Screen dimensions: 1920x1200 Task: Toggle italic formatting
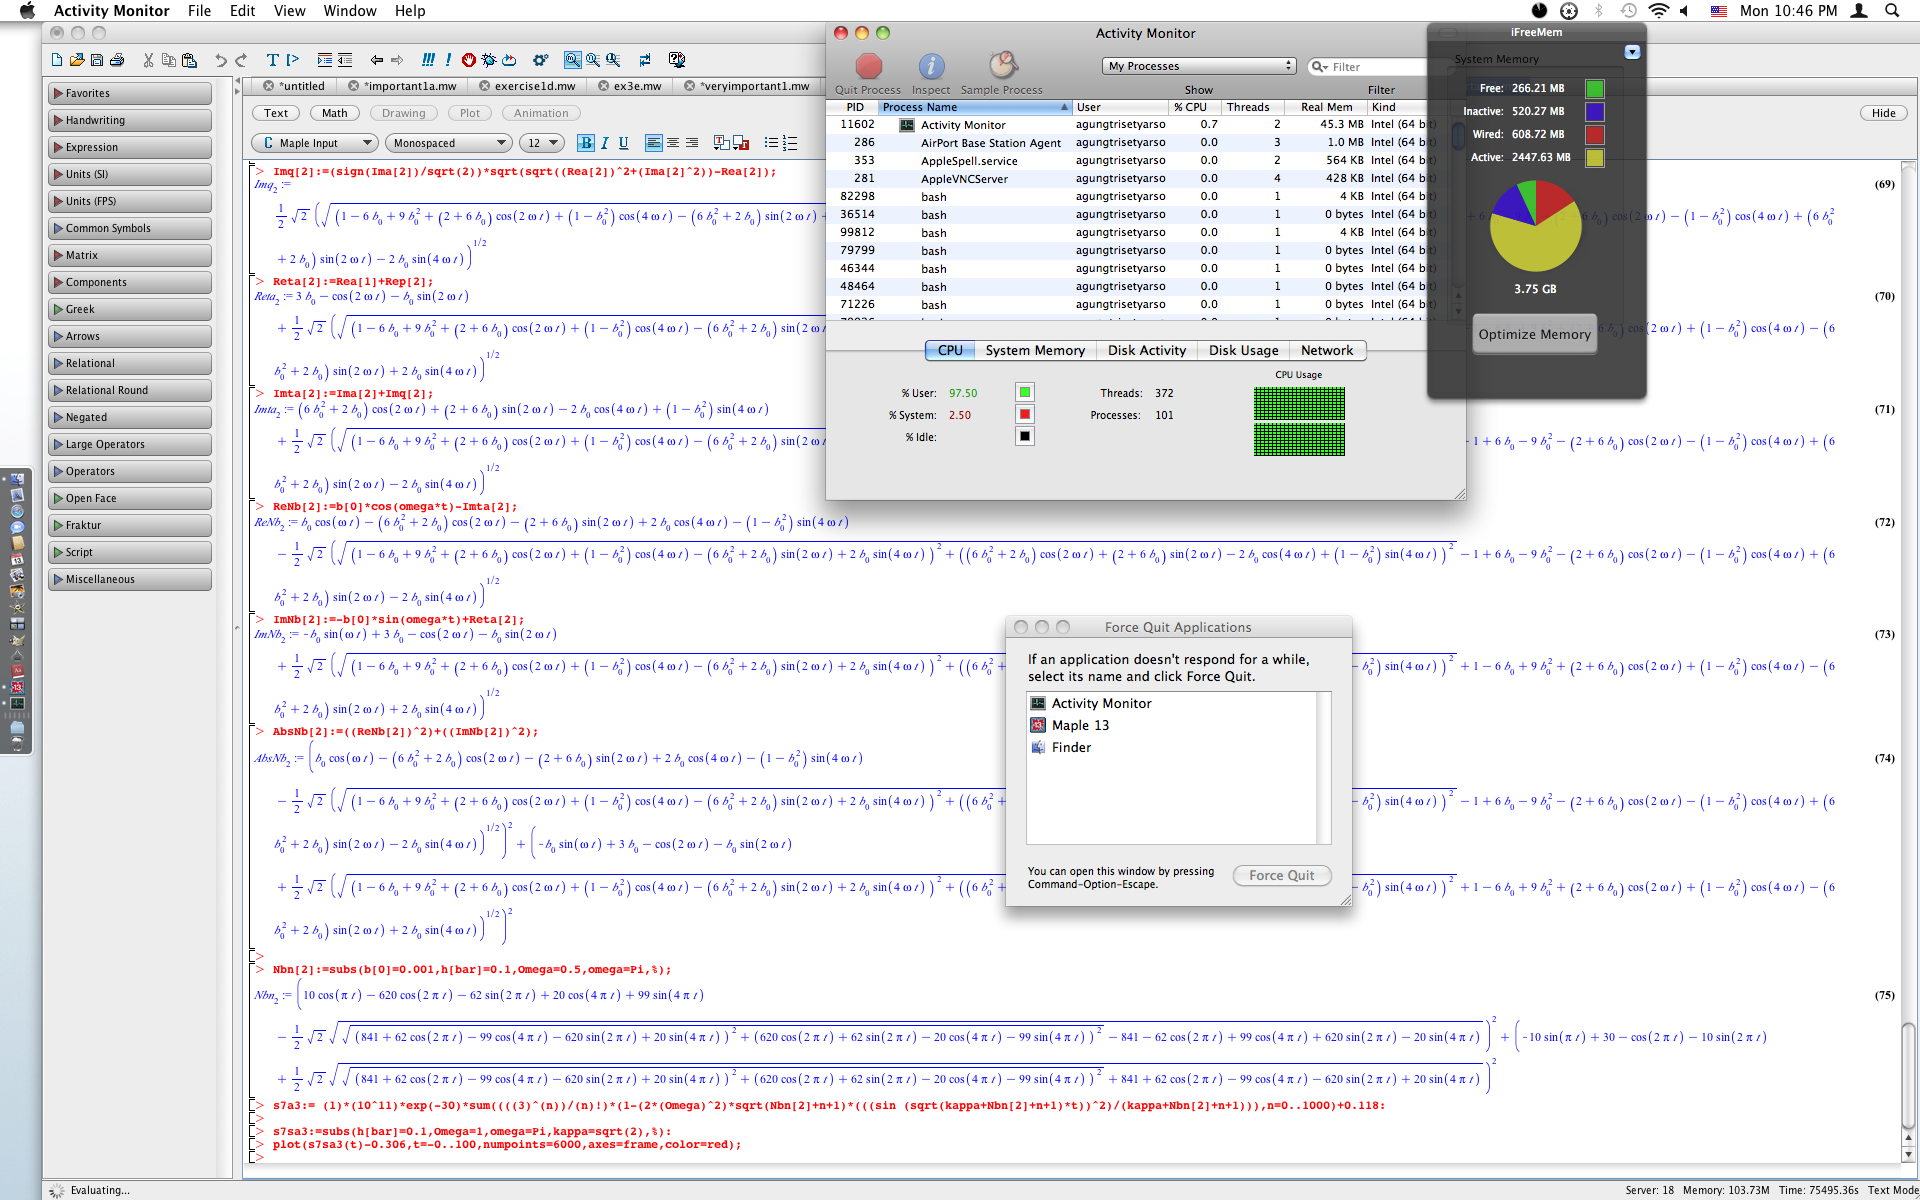coord(605,143)
